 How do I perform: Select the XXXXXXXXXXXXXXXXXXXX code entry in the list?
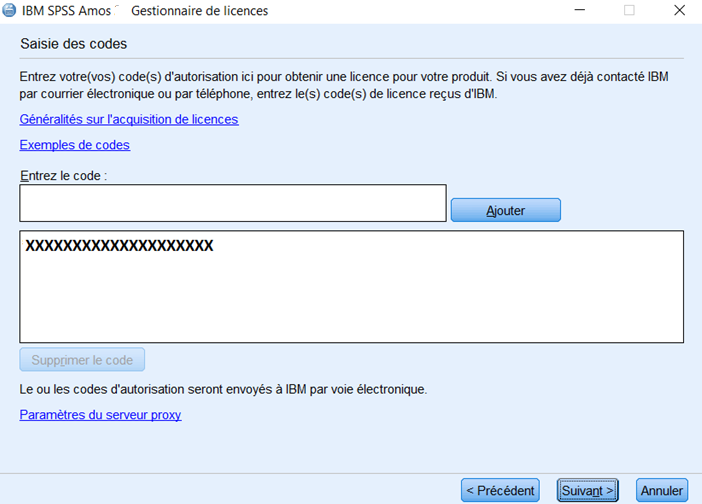[119, 246]
